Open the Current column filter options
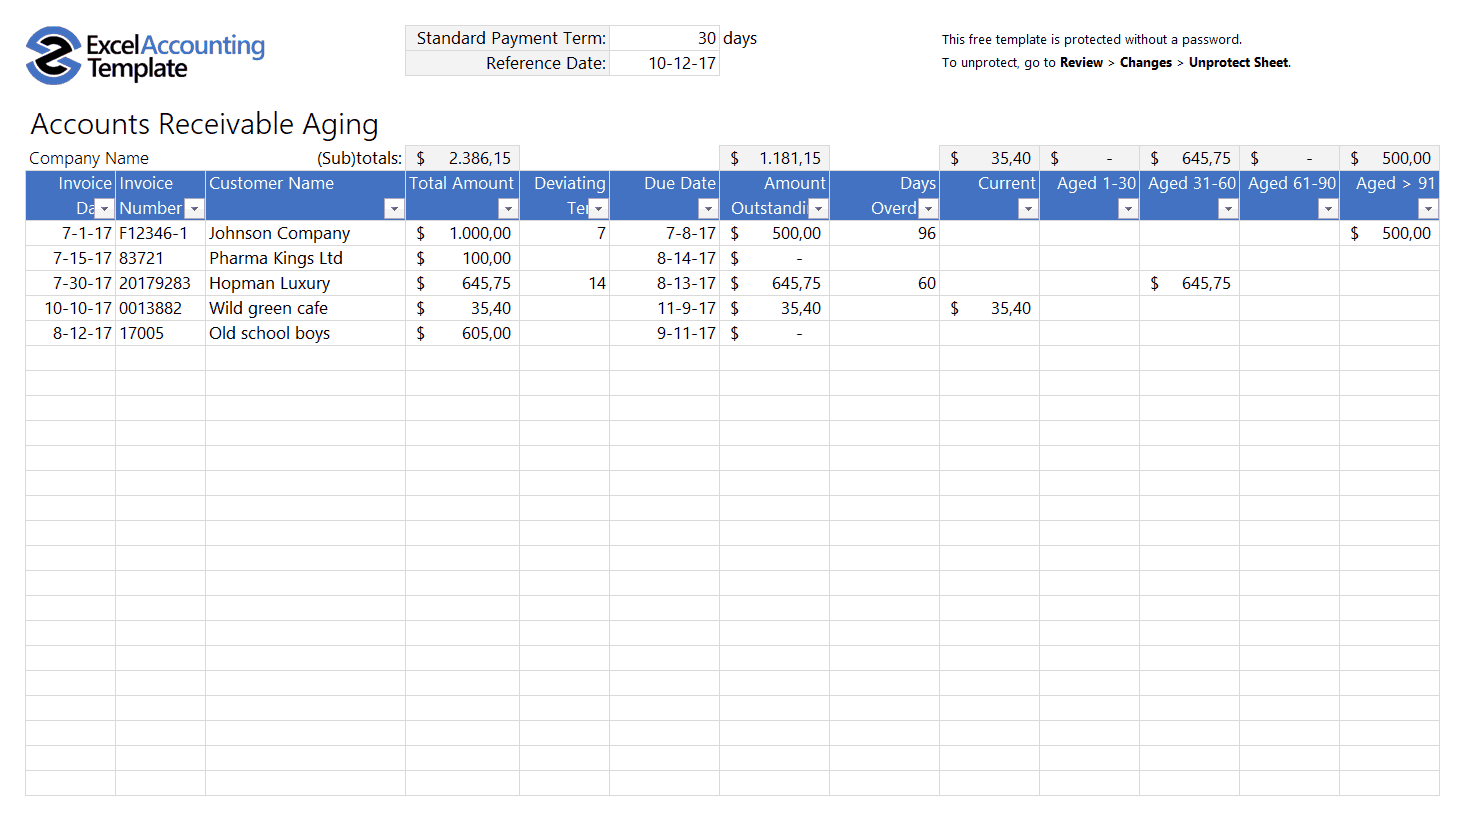The height and width of the screenshot is (820, 1465). 1028,208
